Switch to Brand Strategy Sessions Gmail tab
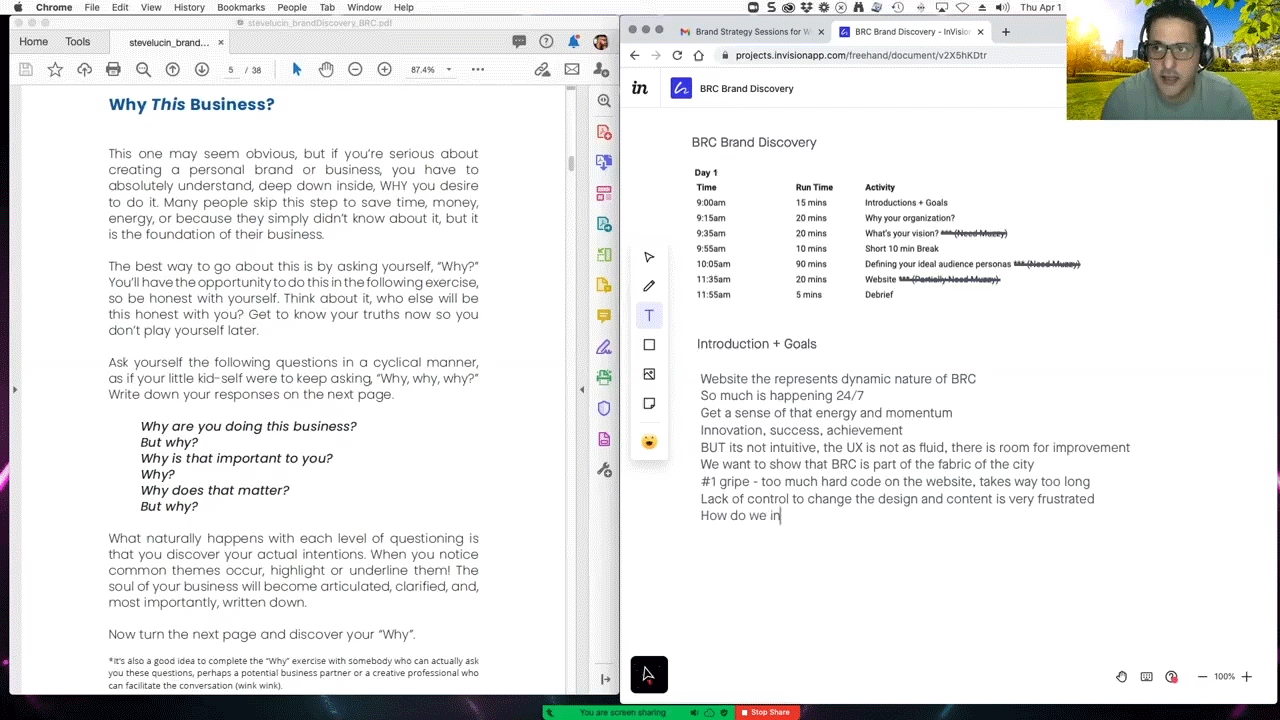The height and width of the screenshot is (720, 1280). coord(753,31)
